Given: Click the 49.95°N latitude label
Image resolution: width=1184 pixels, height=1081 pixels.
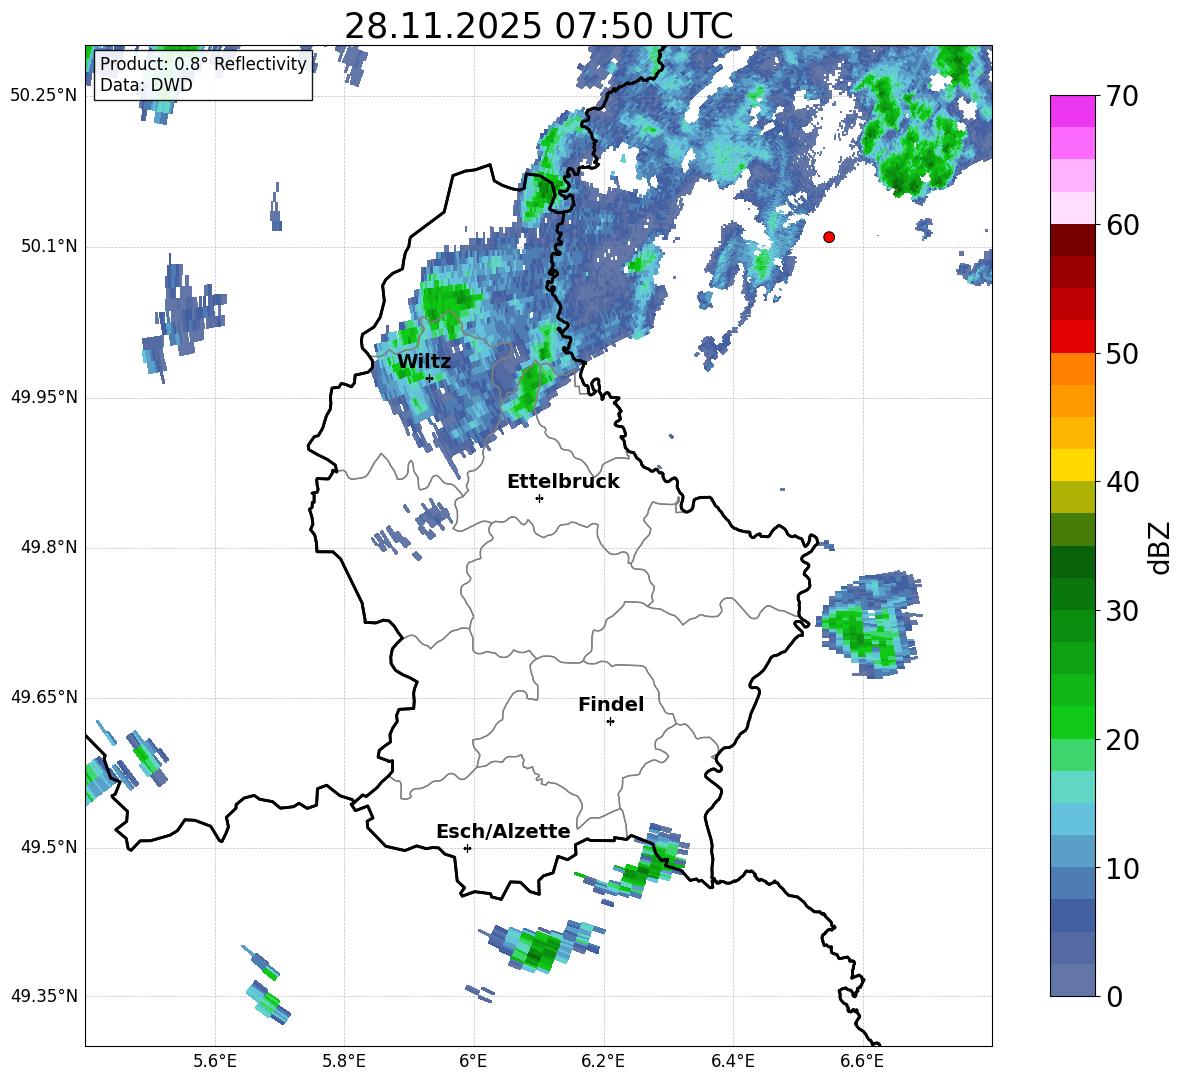Looking at the screenshot, I should [44, 397].
